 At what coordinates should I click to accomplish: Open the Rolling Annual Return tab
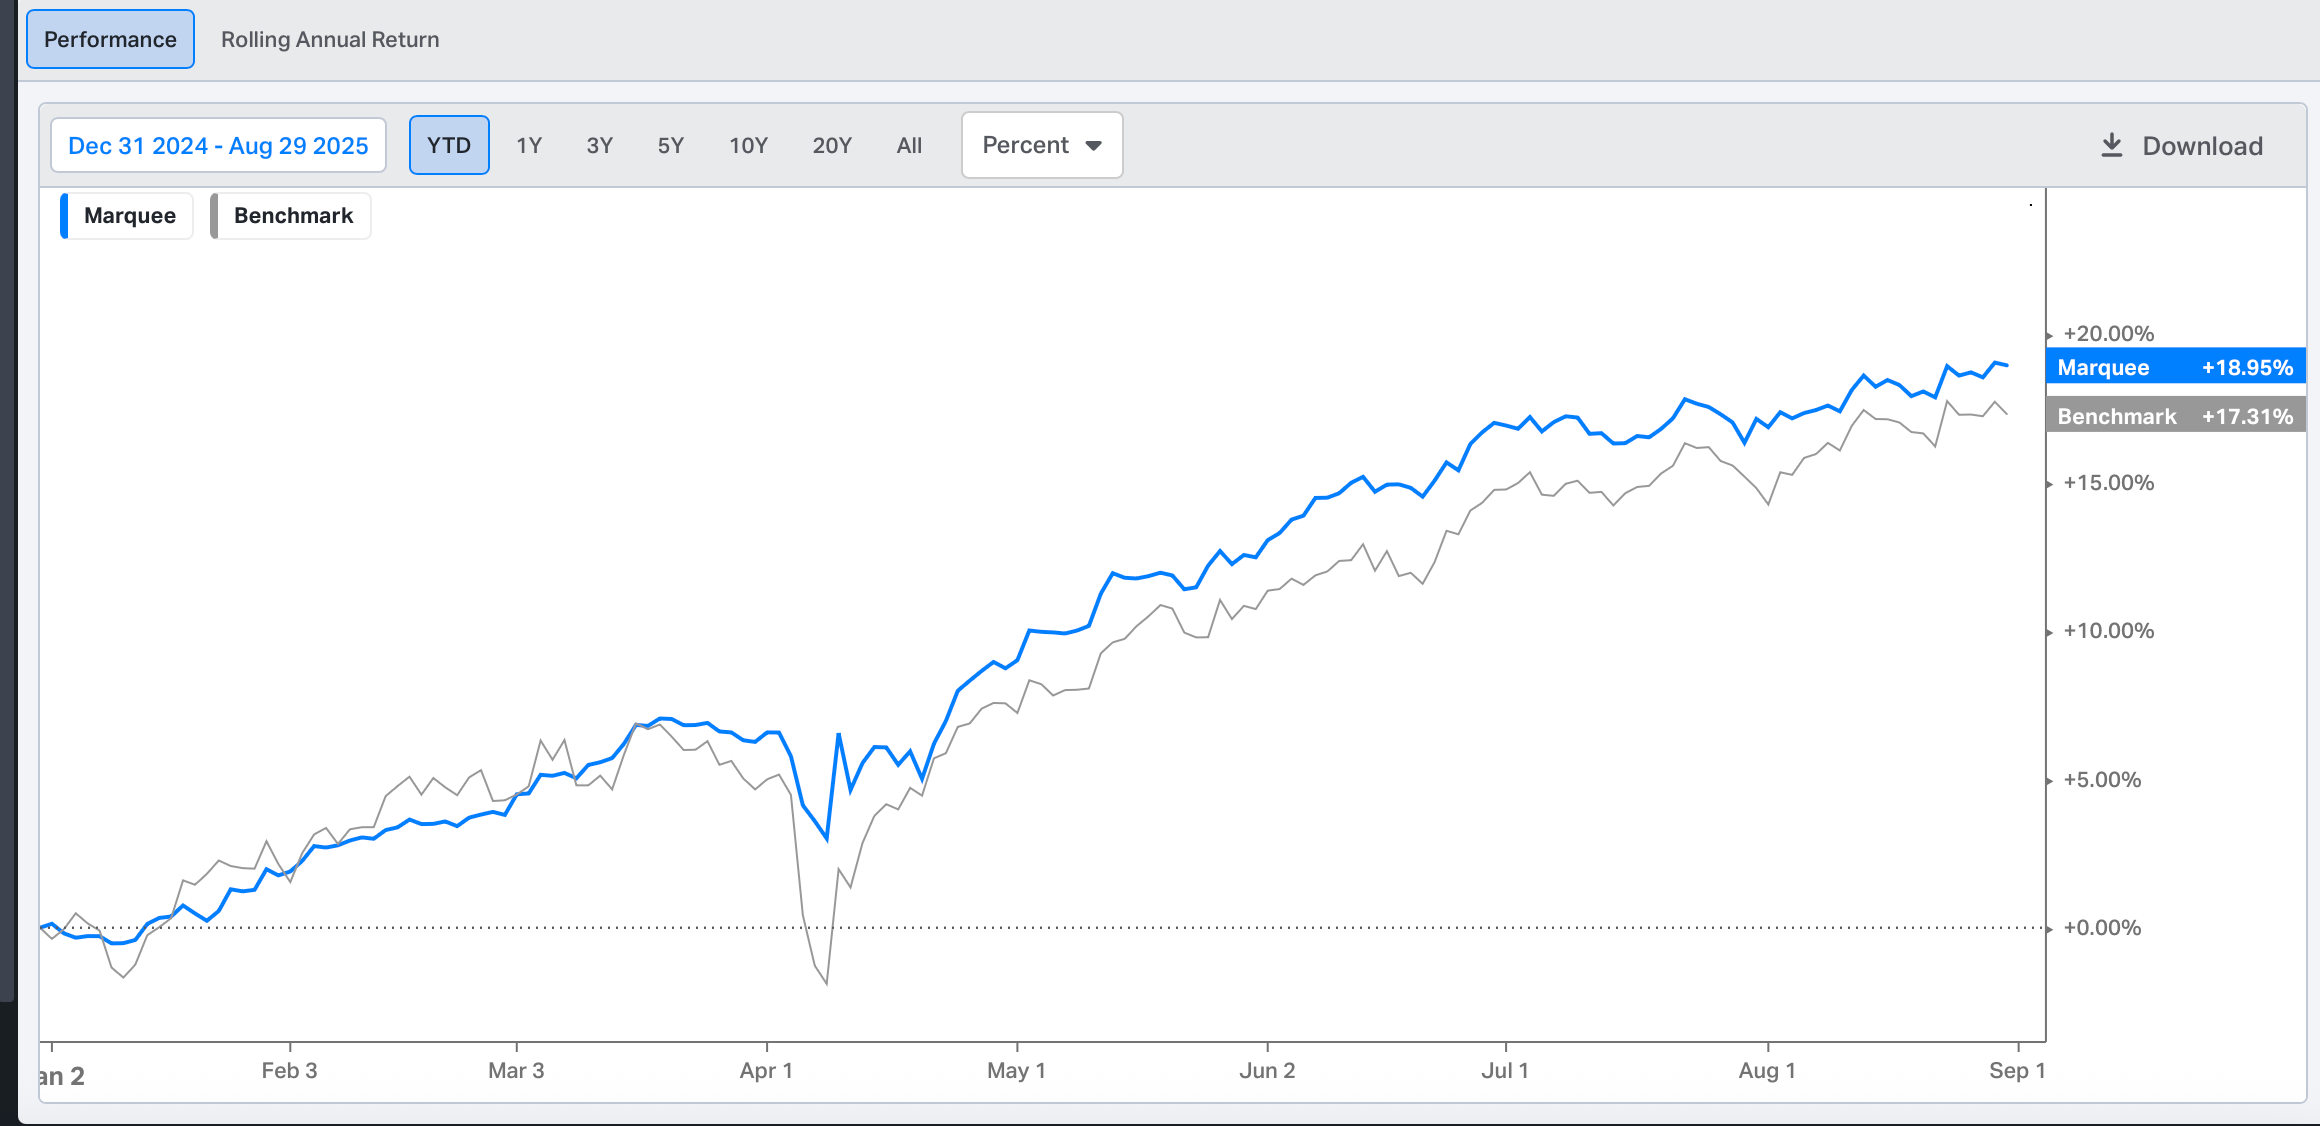330,40
